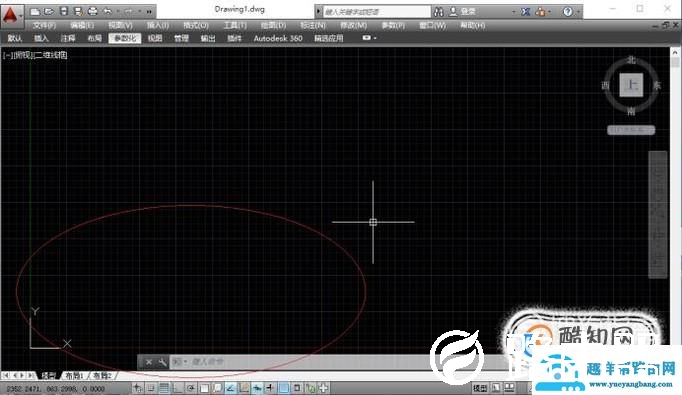Open the 修改(M) menu
682x395 pixels.
coord(354,25)
